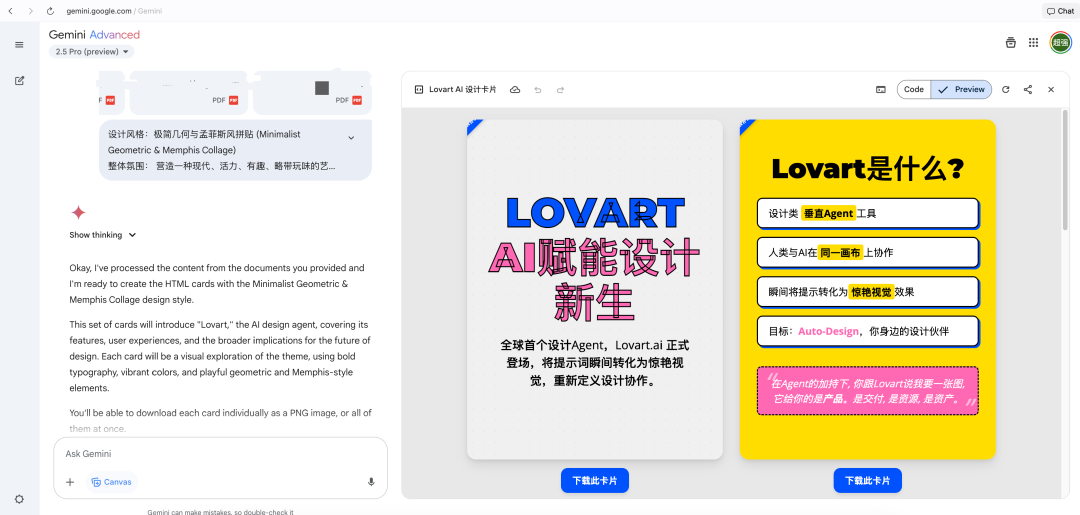Click the Auto-Design item box

click(x=867, y=331)
